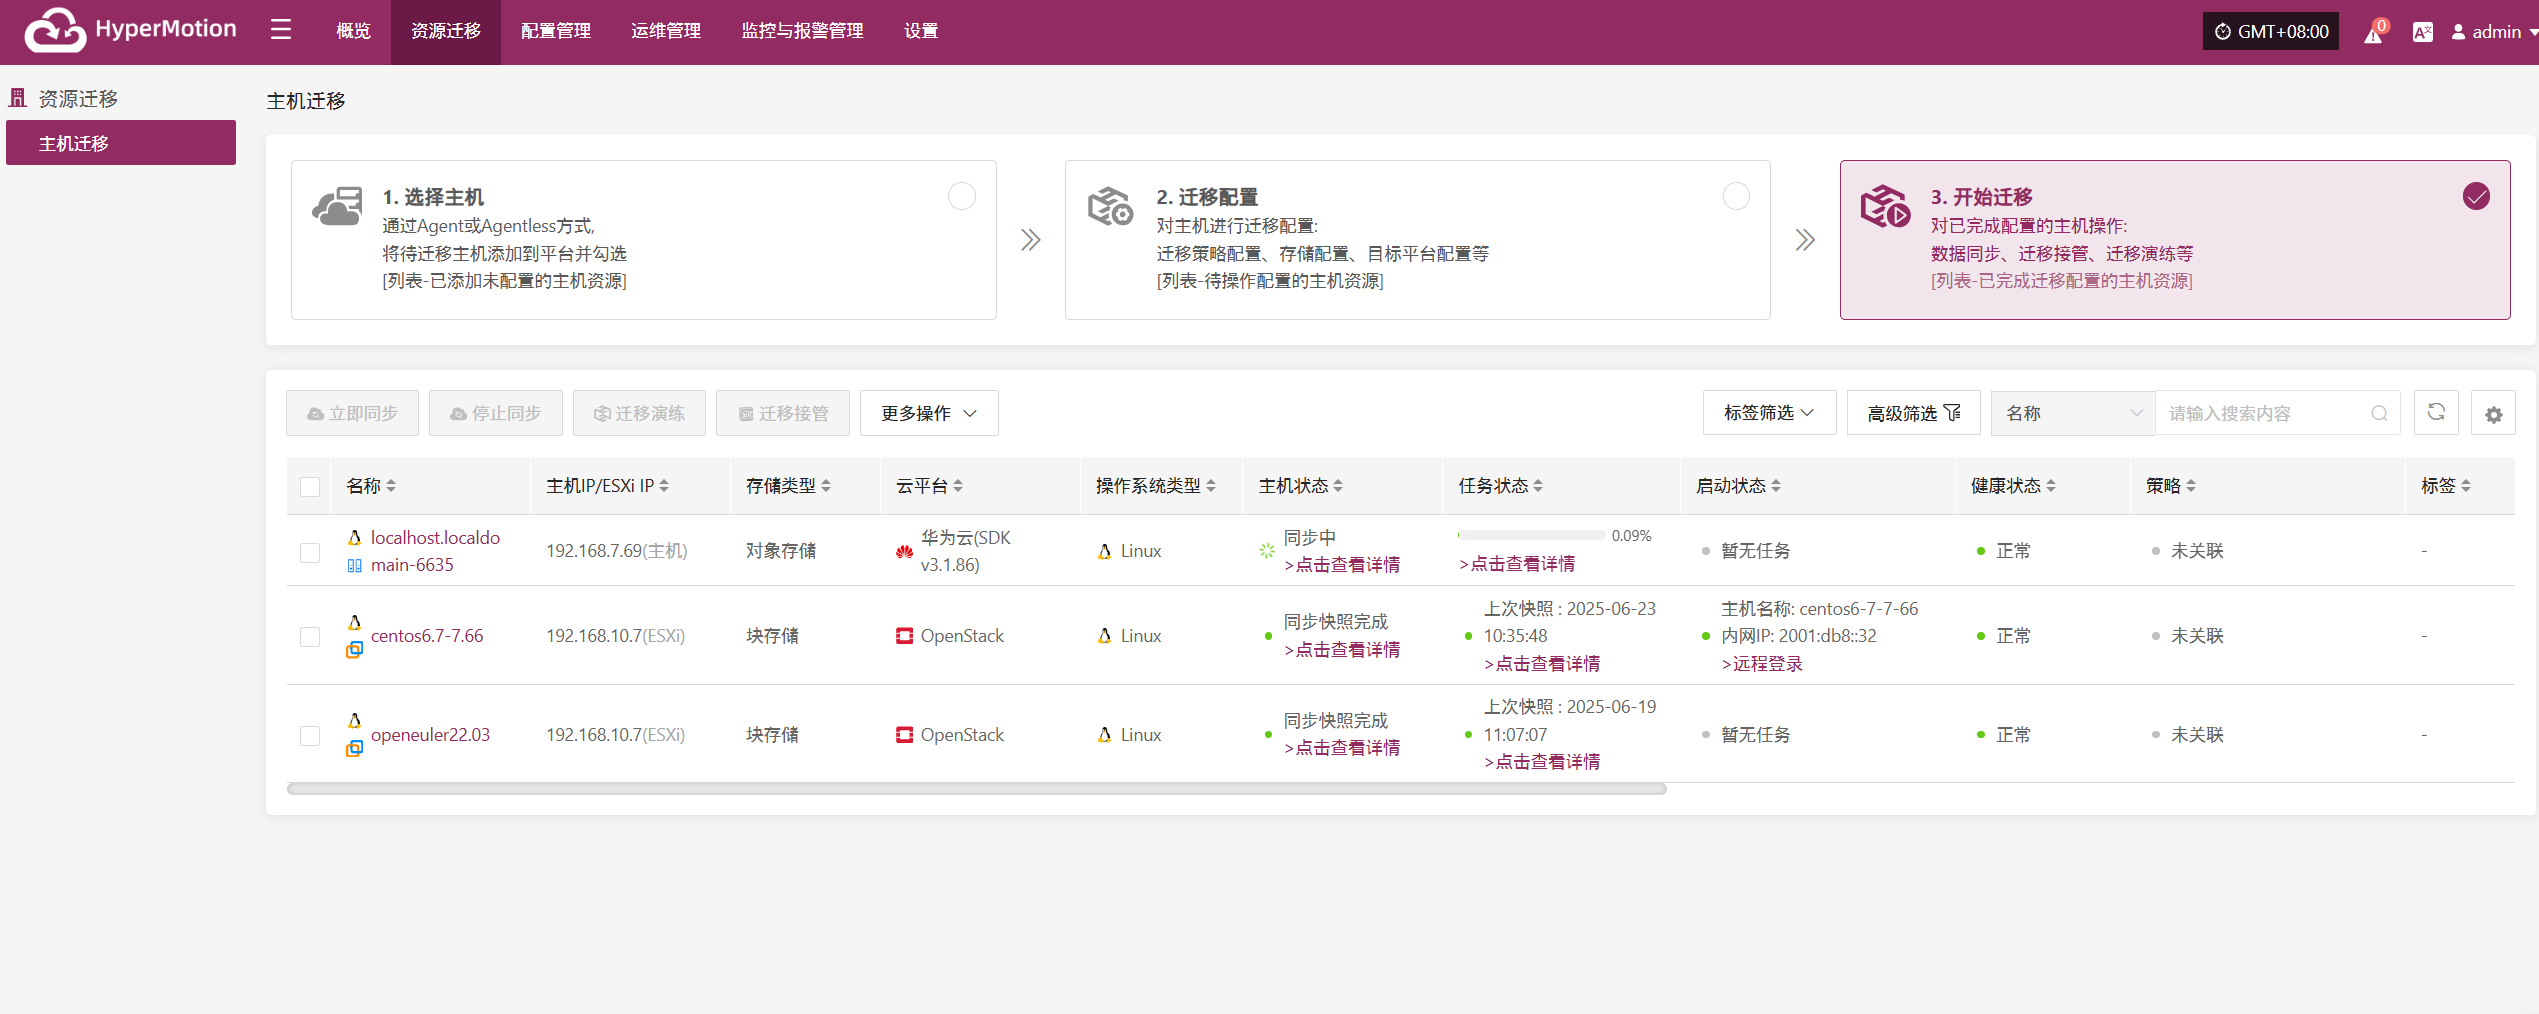Click the refresh table icon
The image size is (2539, 1014).
point(2436,413)
